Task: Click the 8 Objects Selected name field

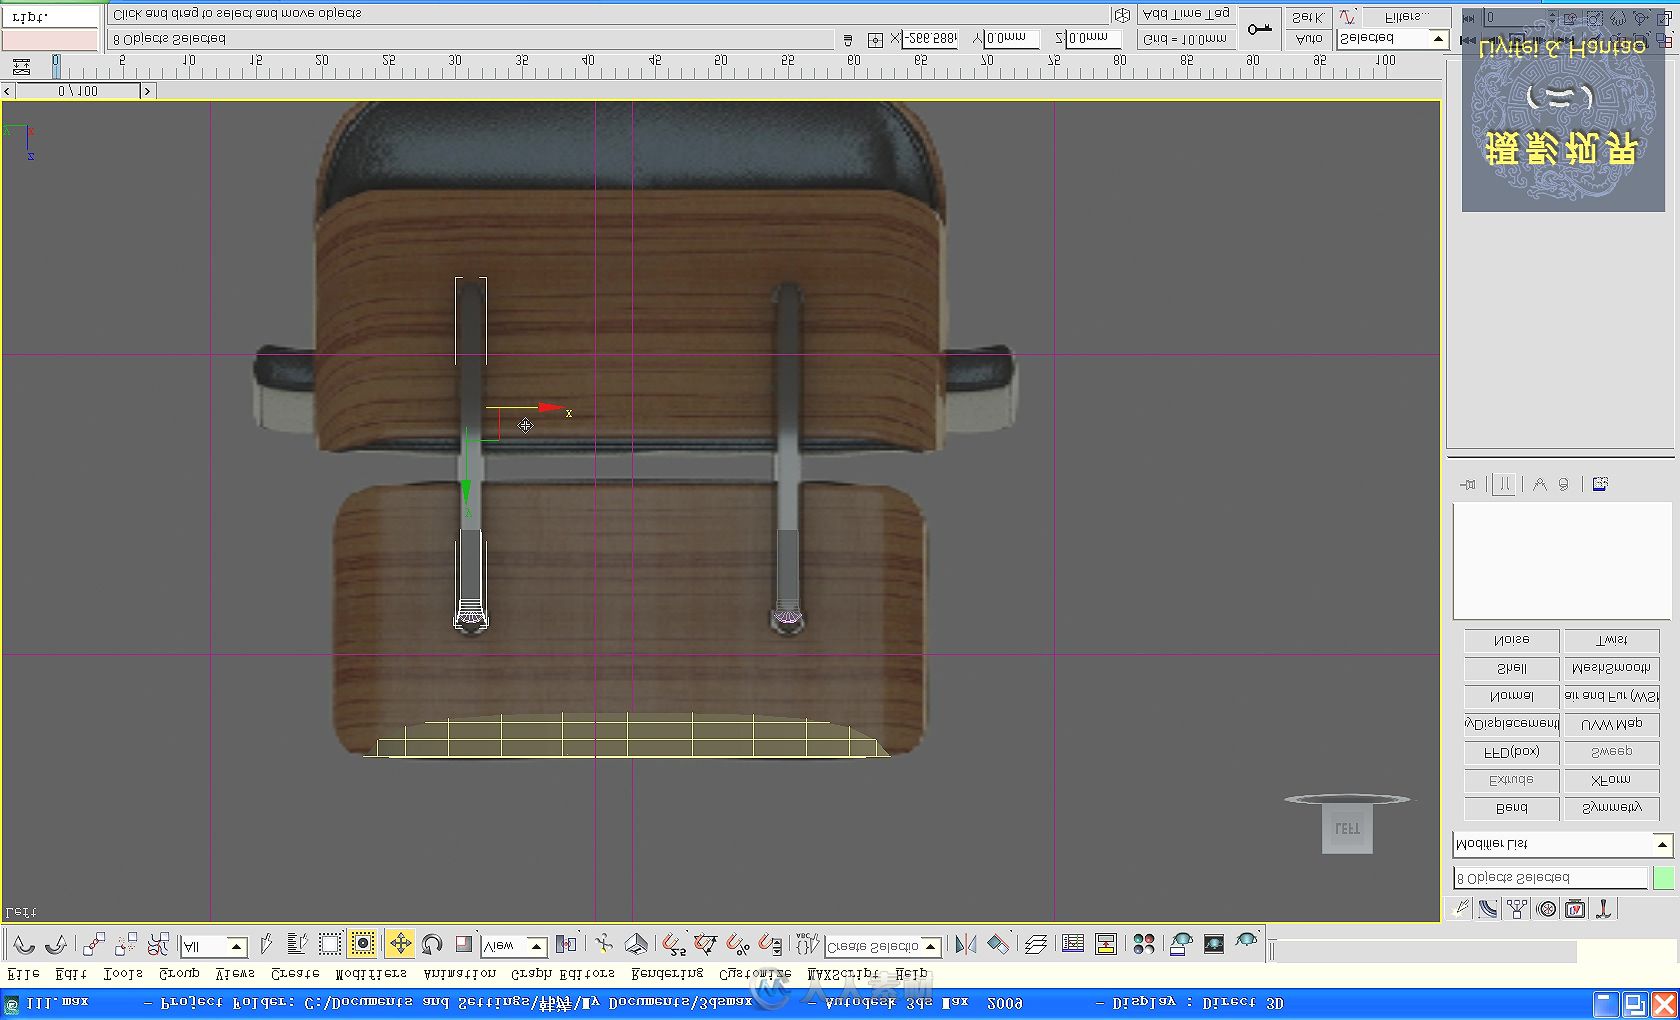Action: pos(1550,878)
